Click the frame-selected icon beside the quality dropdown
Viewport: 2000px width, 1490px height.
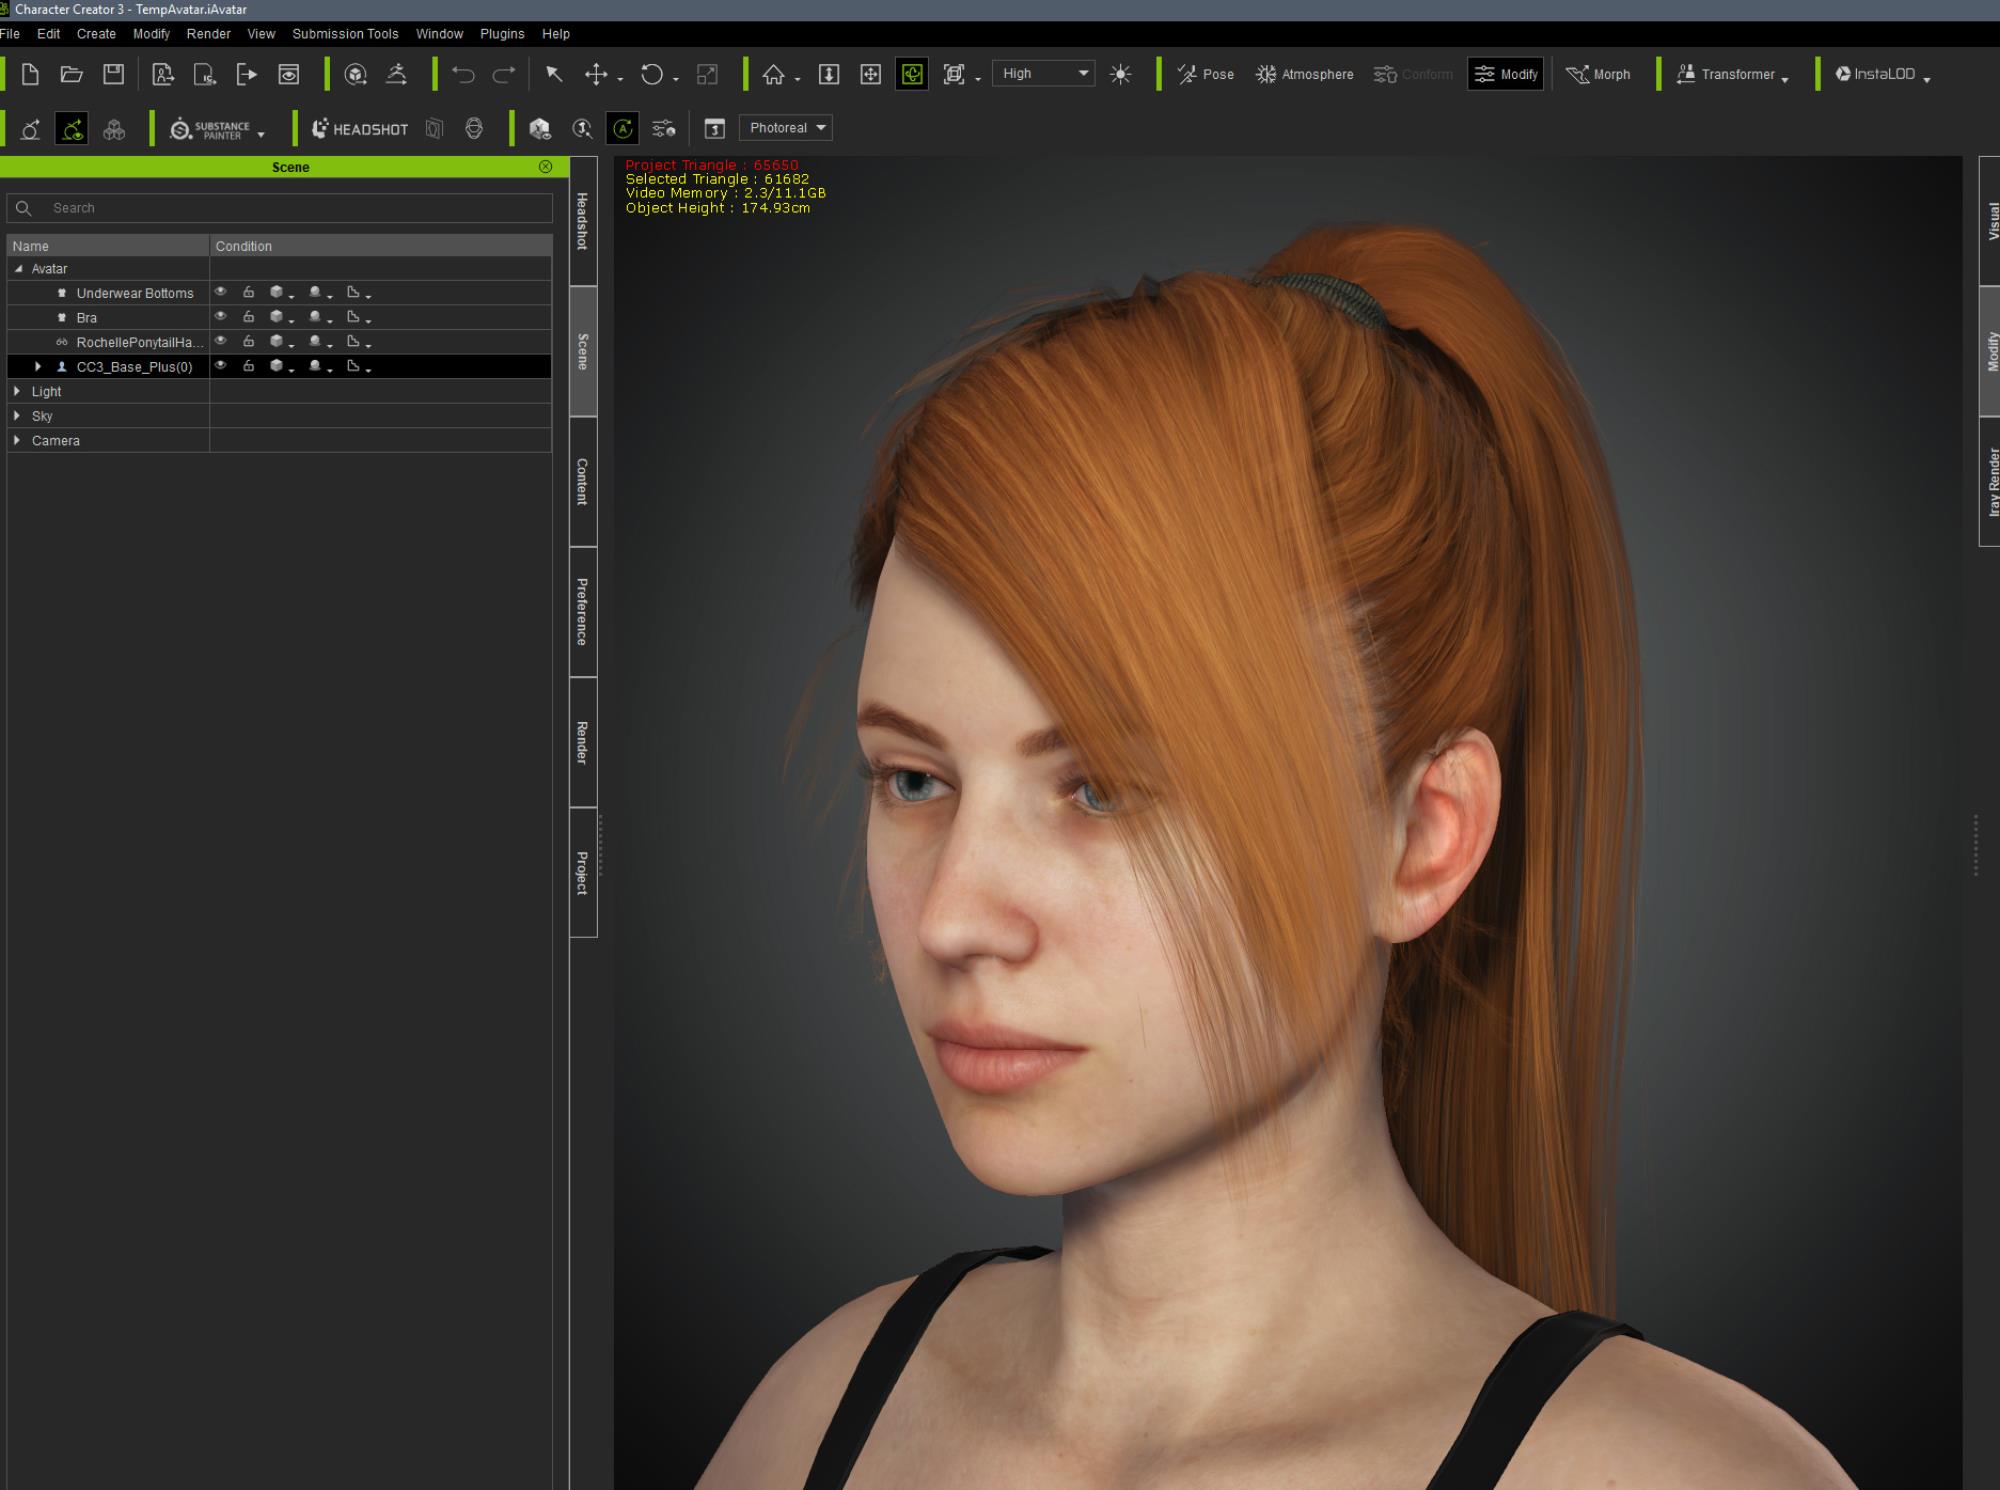tap(954, 74)
